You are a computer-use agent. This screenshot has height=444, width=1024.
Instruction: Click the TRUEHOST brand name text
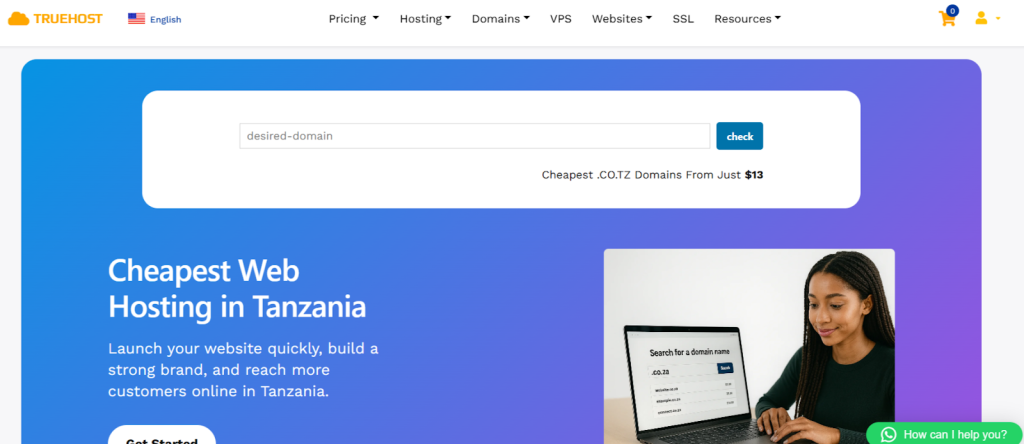[x=68, y=19]
